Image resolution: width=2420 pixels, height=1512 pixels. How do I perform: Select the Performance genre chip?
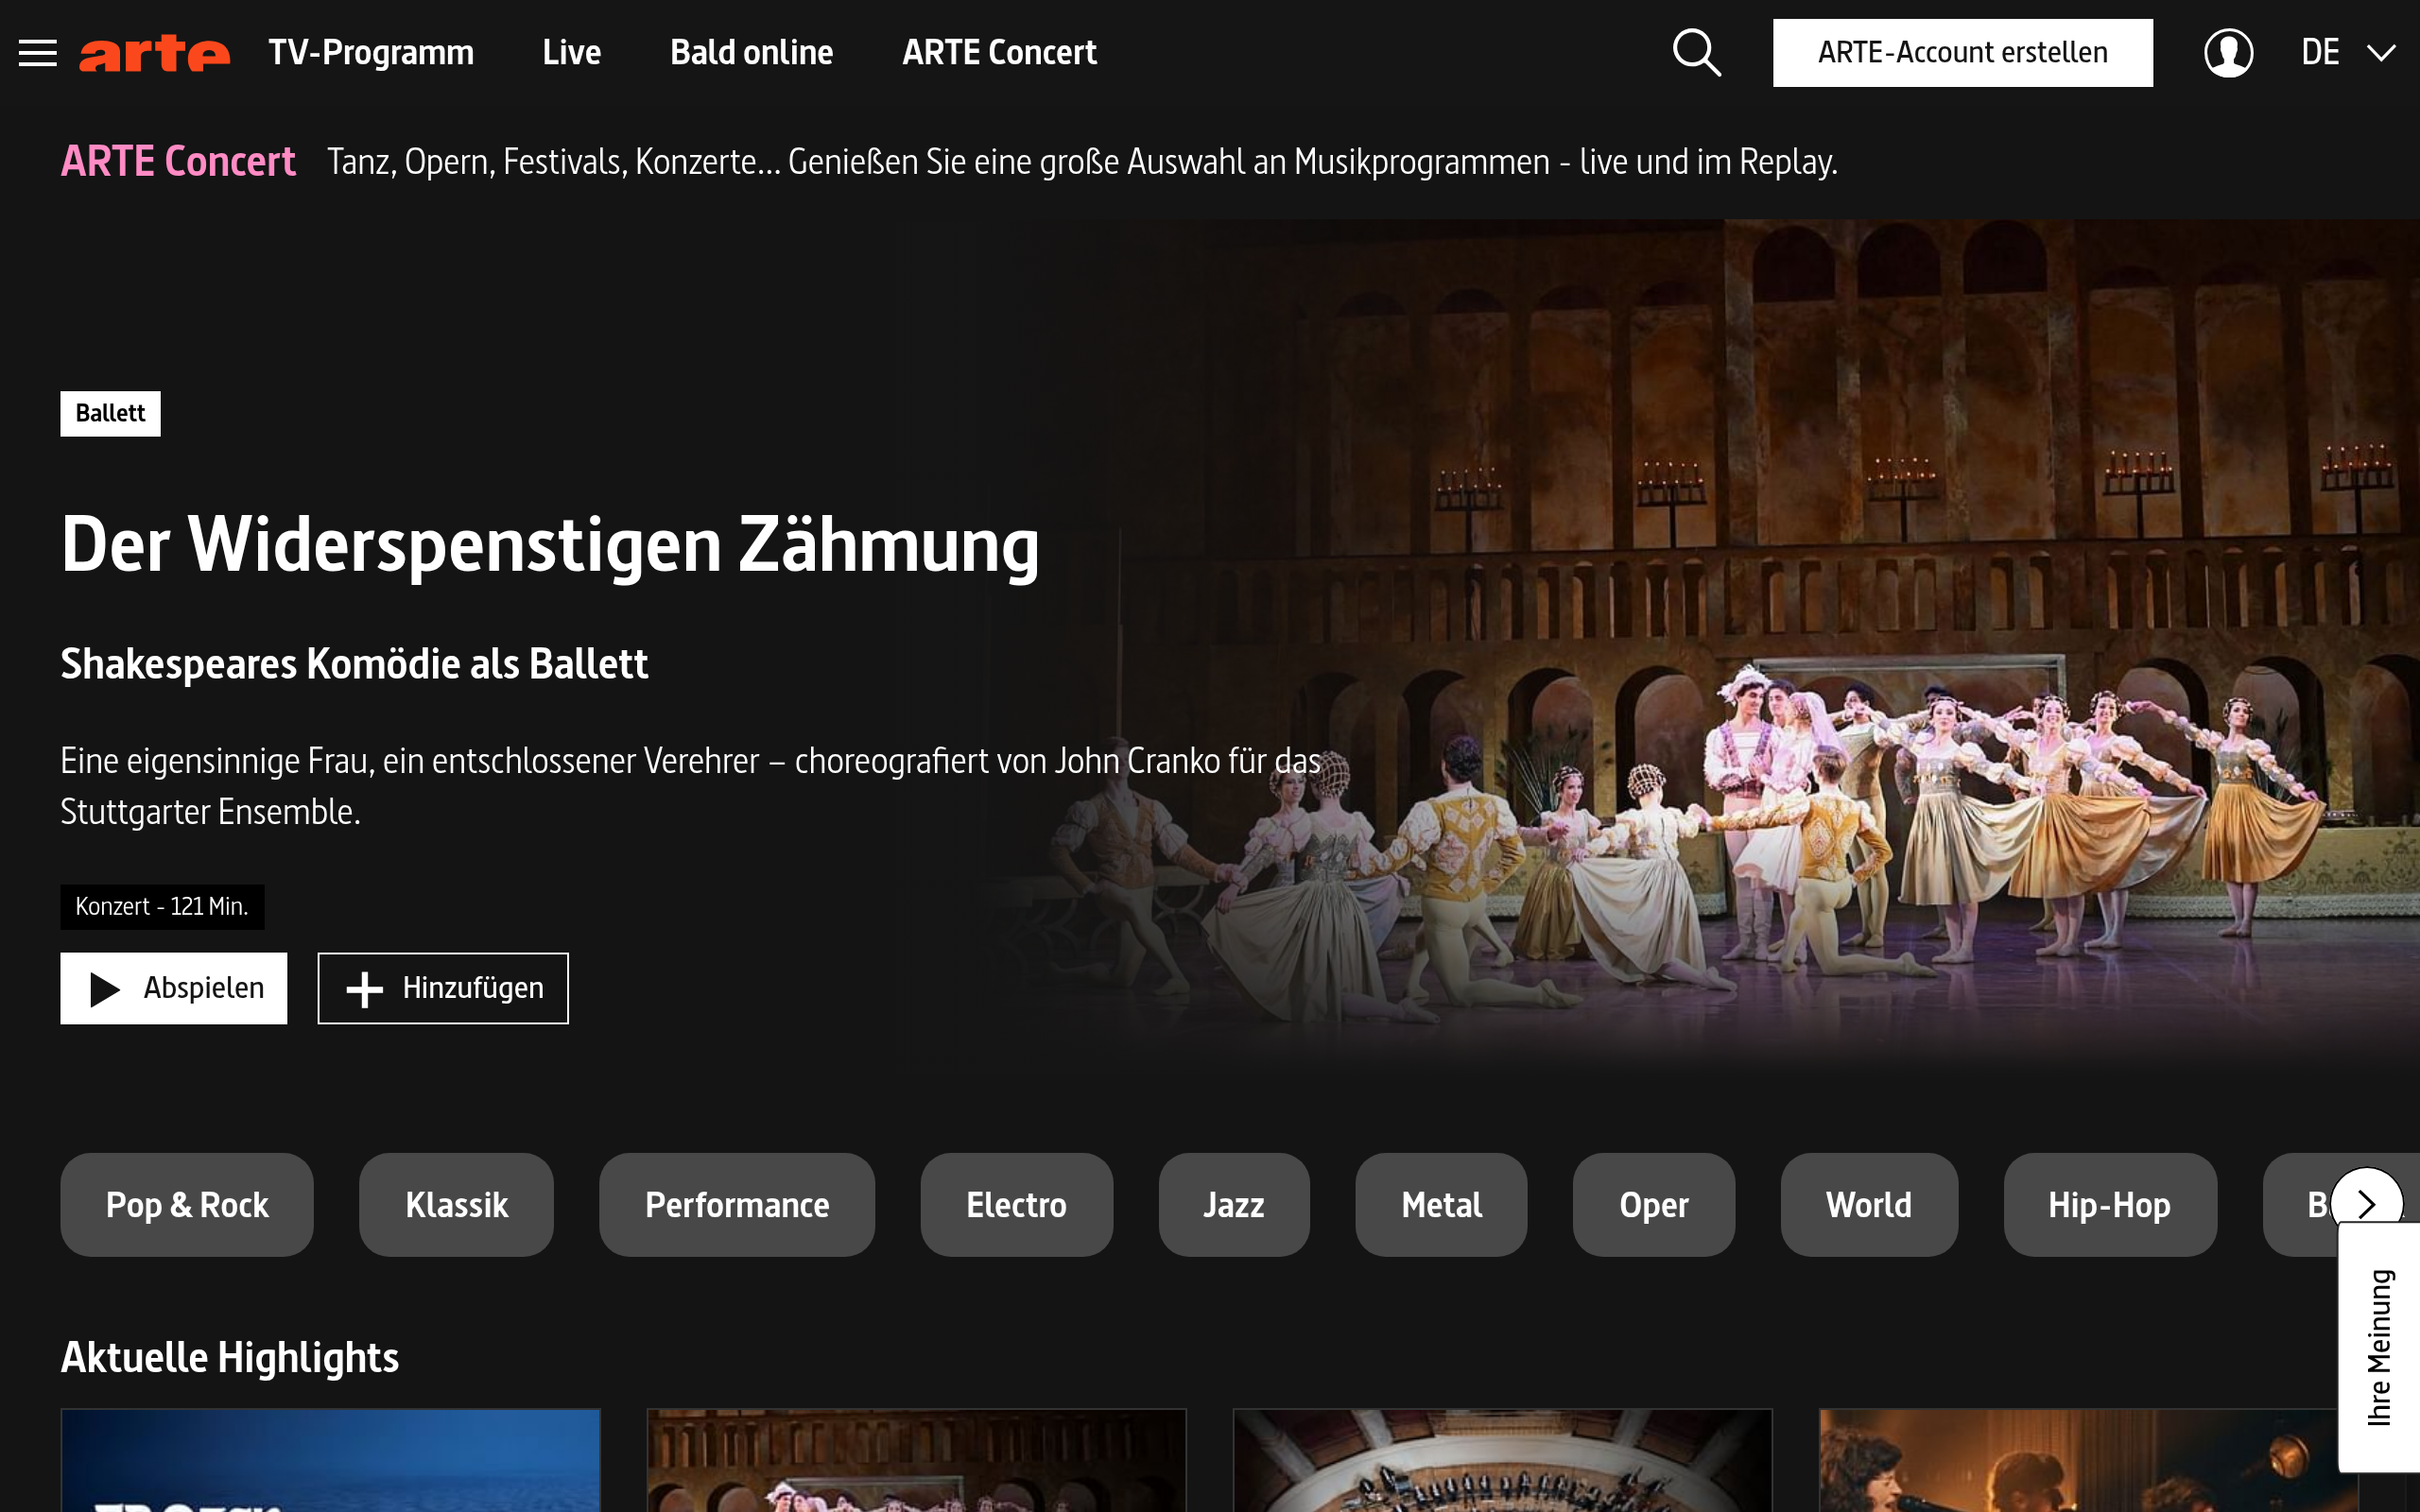coord(737,1205)
